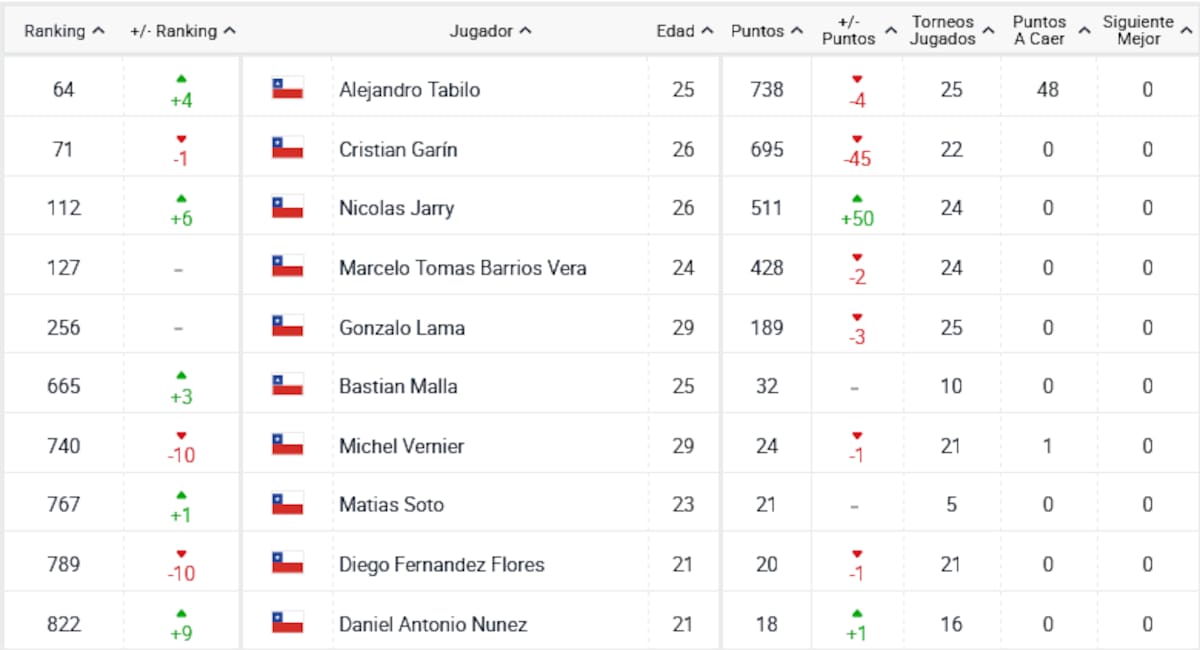Screen dimensions: 1200x650
Task: Open Diego Fernandez Flores player page
Action: tap(441, 564)
